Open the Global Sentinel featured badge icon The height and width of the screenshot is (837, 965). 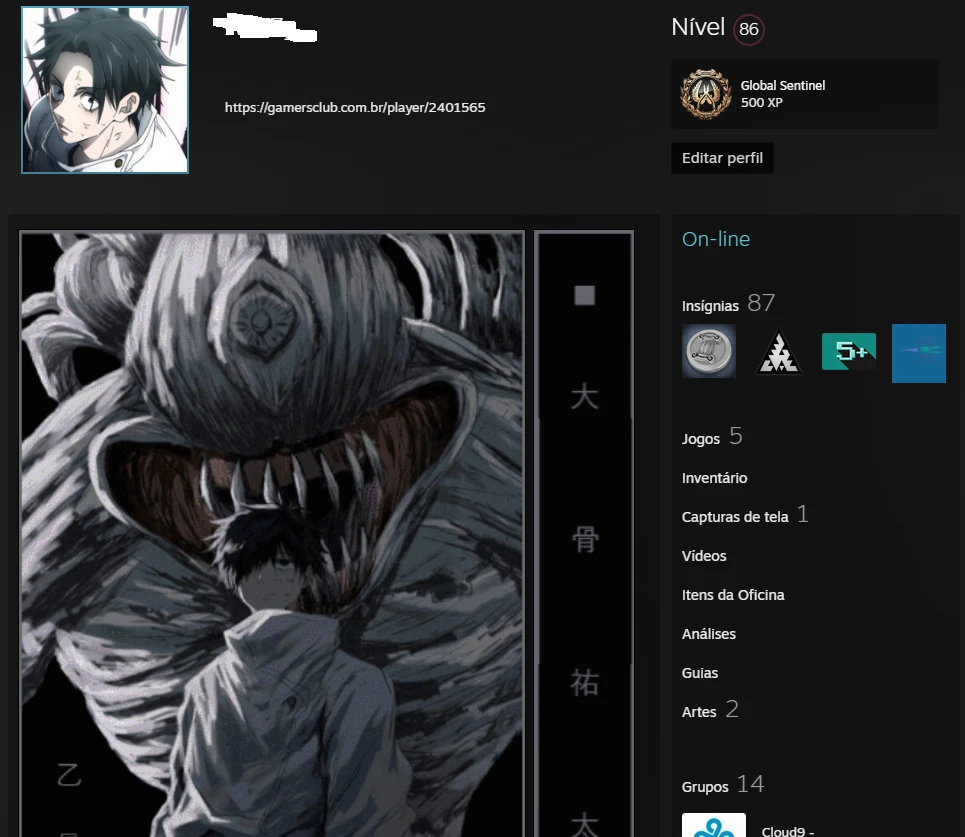click(x=706, y=94)
